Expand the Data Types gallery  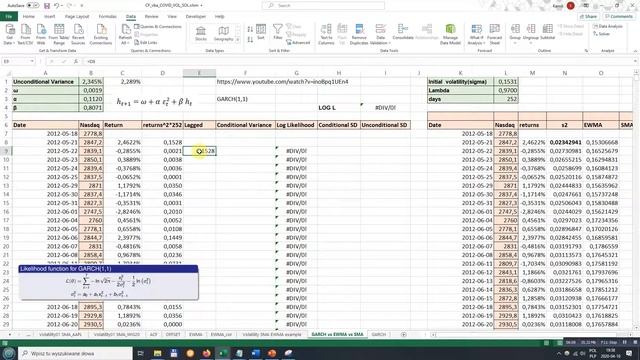tap(238, 40)
